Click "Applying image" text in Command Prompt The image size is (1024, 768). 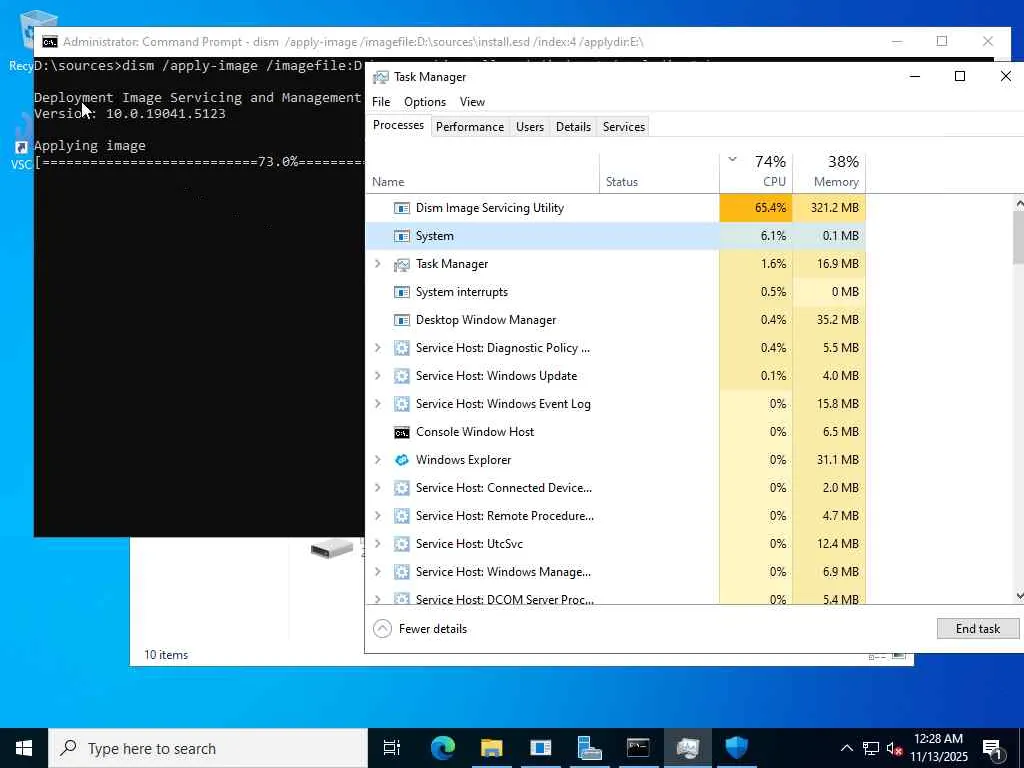(90, 146)
